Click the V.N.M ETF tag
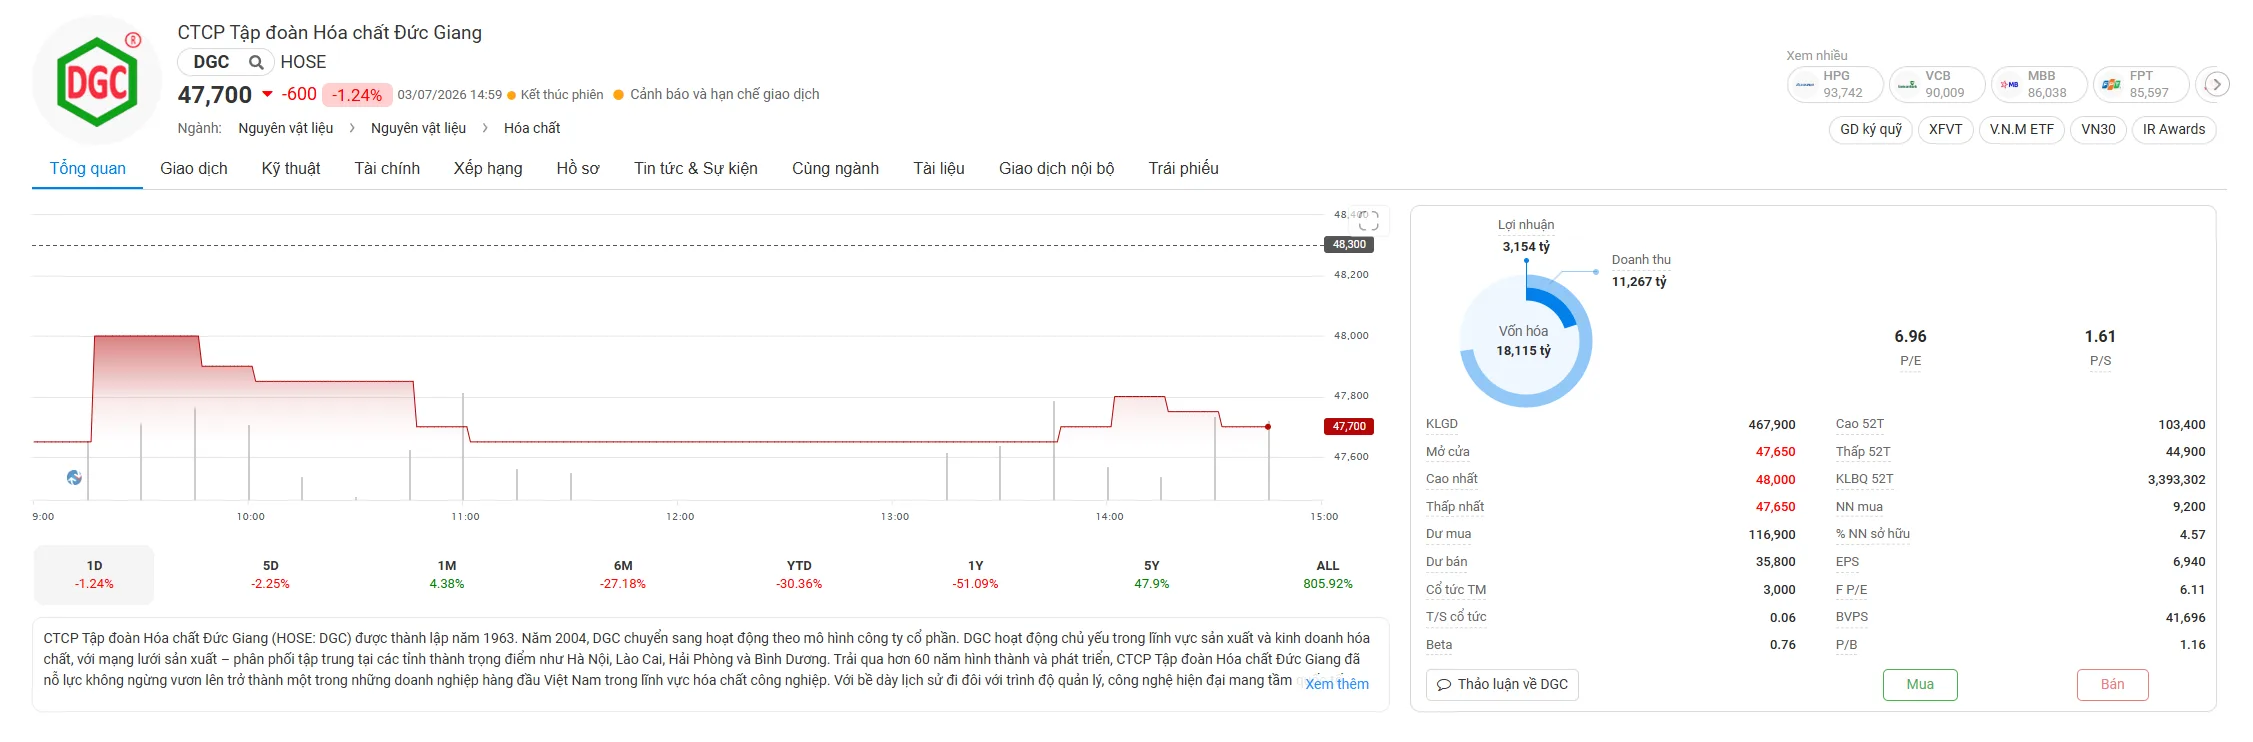 (2022, 130)
